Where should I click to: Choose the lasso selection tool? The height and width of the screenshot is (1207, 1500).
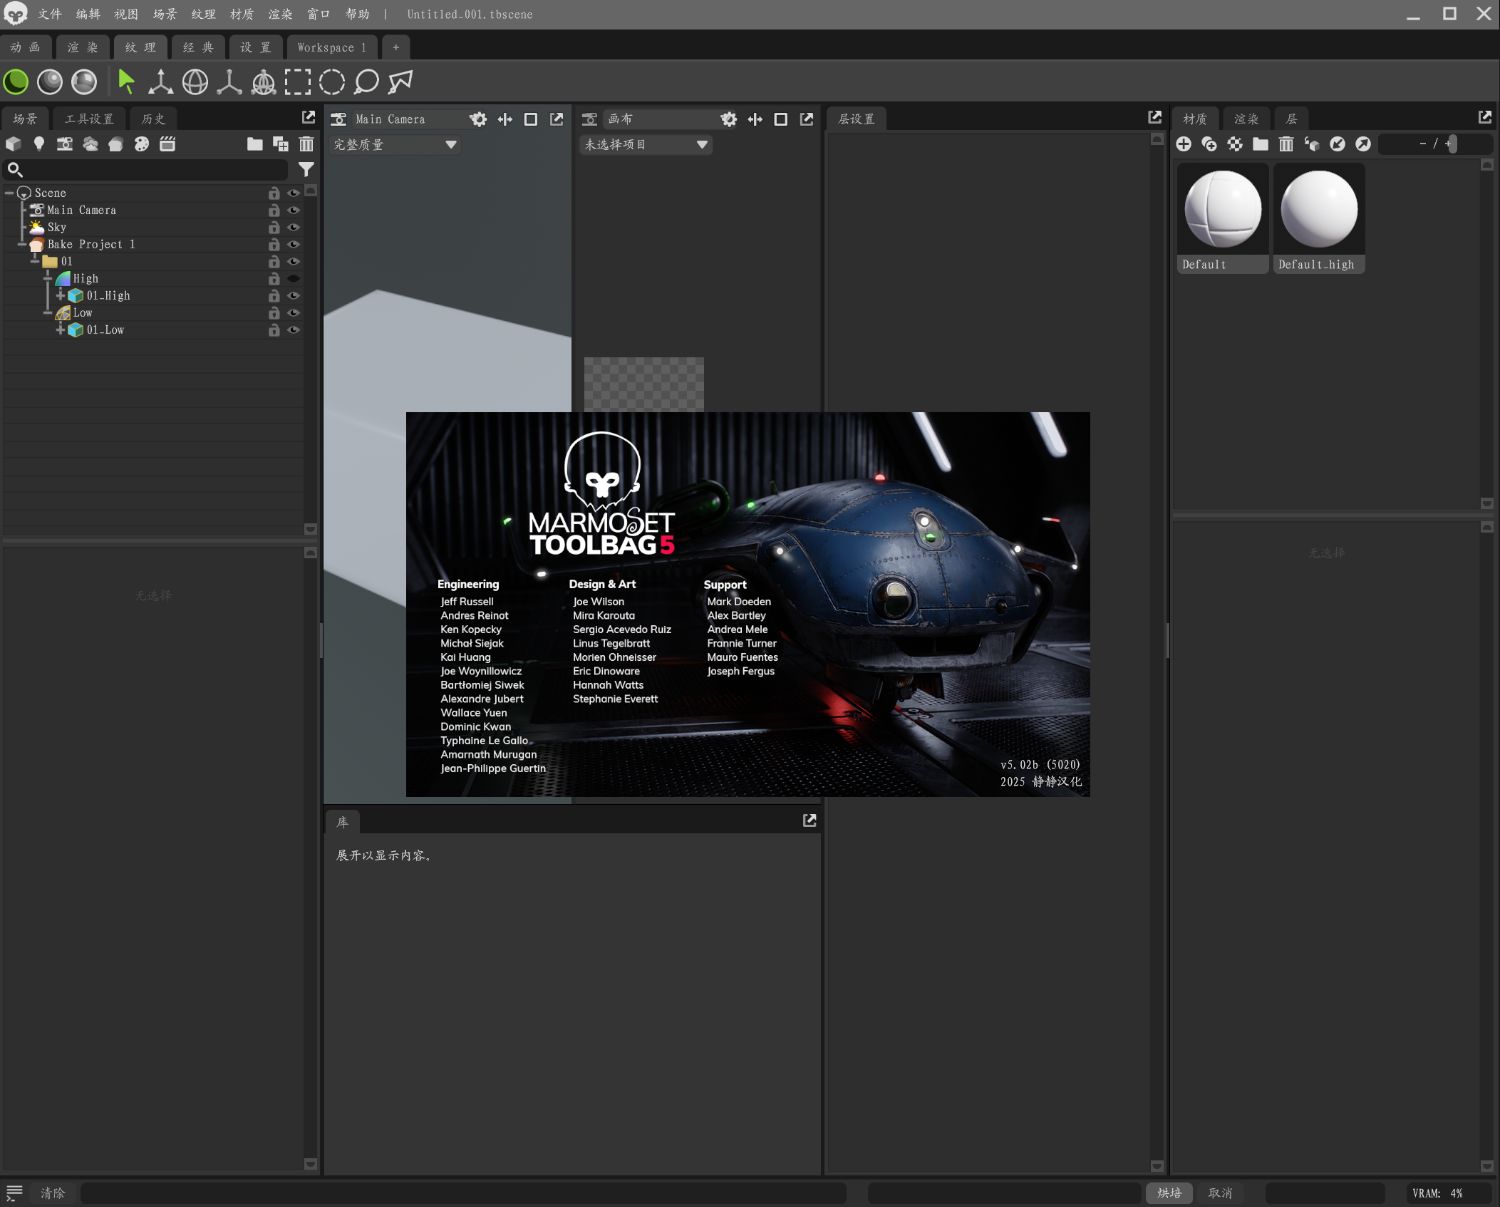(x=366, y=82)
